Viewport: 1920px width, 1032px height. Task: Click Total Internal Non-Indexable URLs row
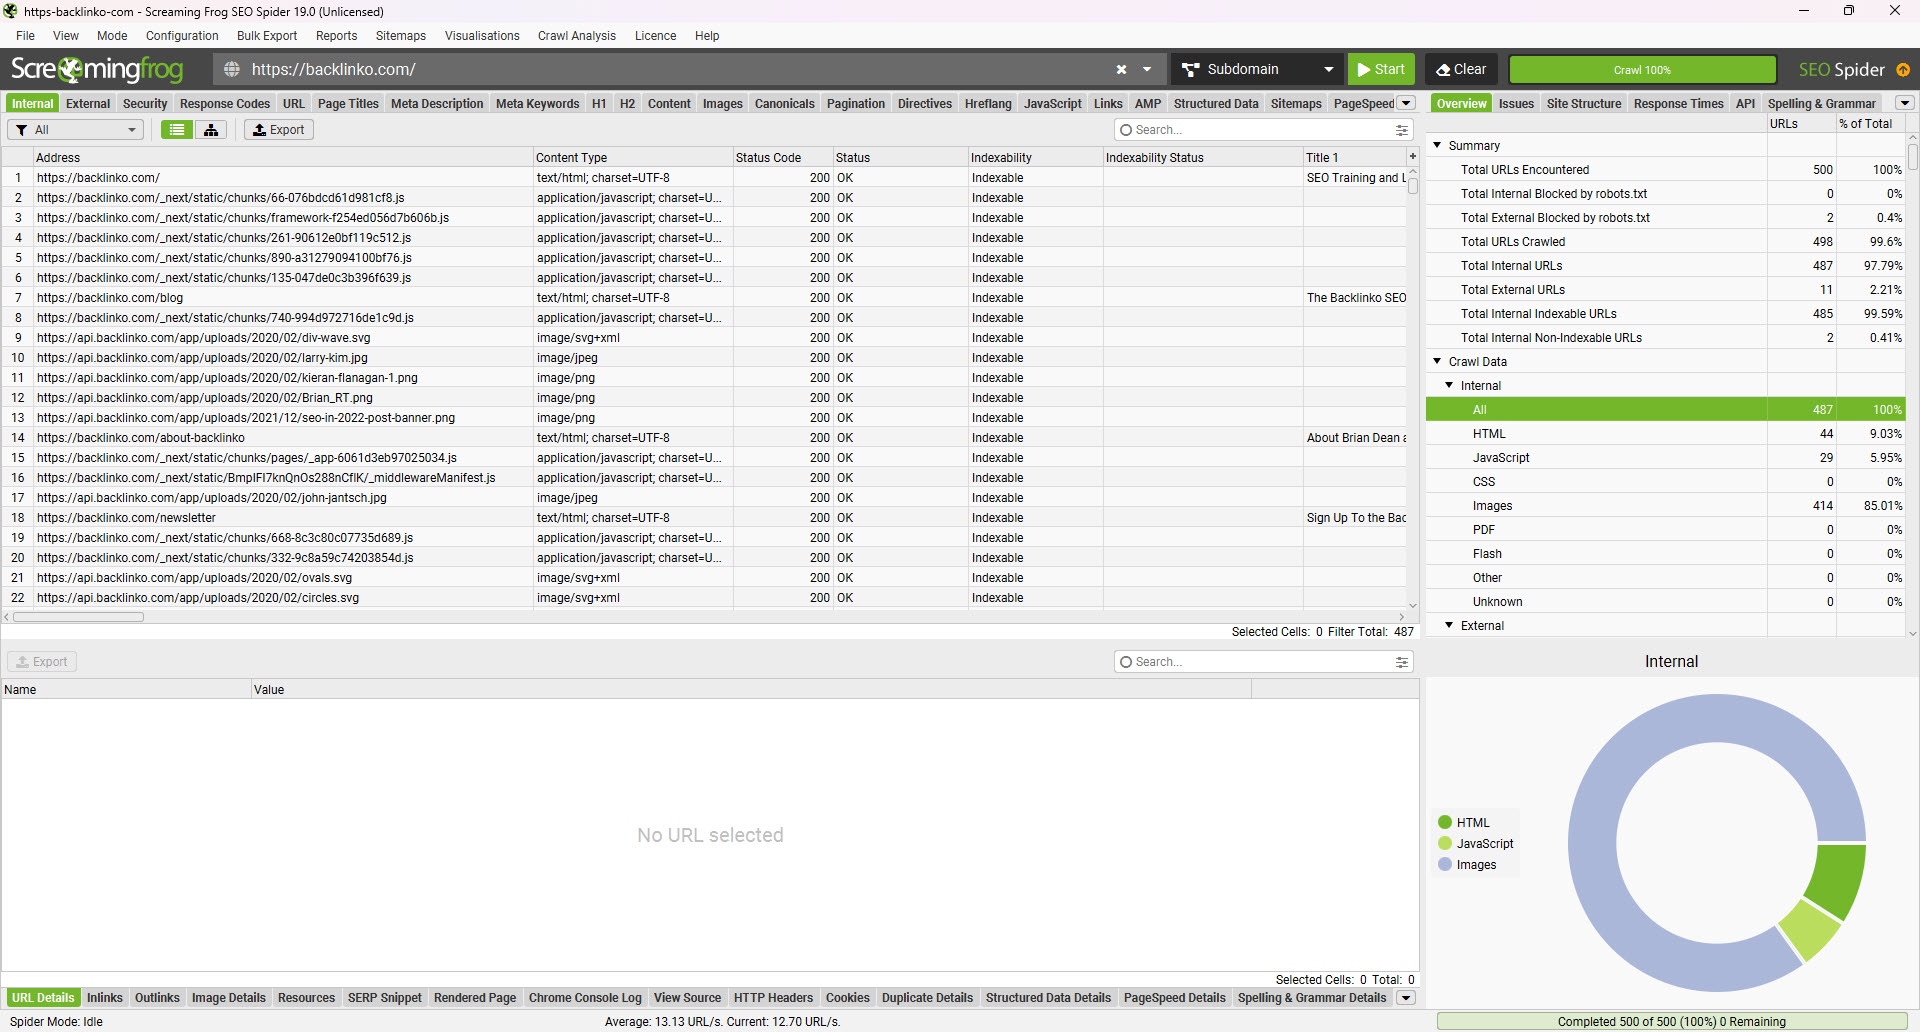point(1665,337)
